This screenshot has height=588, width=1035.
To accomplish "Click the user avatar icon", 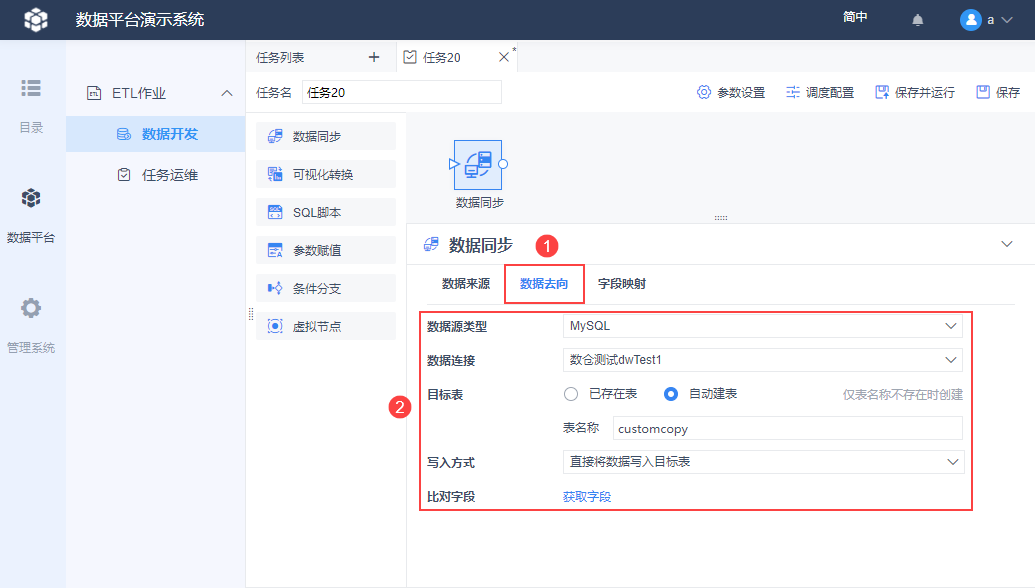I will [x=970, y=20].
